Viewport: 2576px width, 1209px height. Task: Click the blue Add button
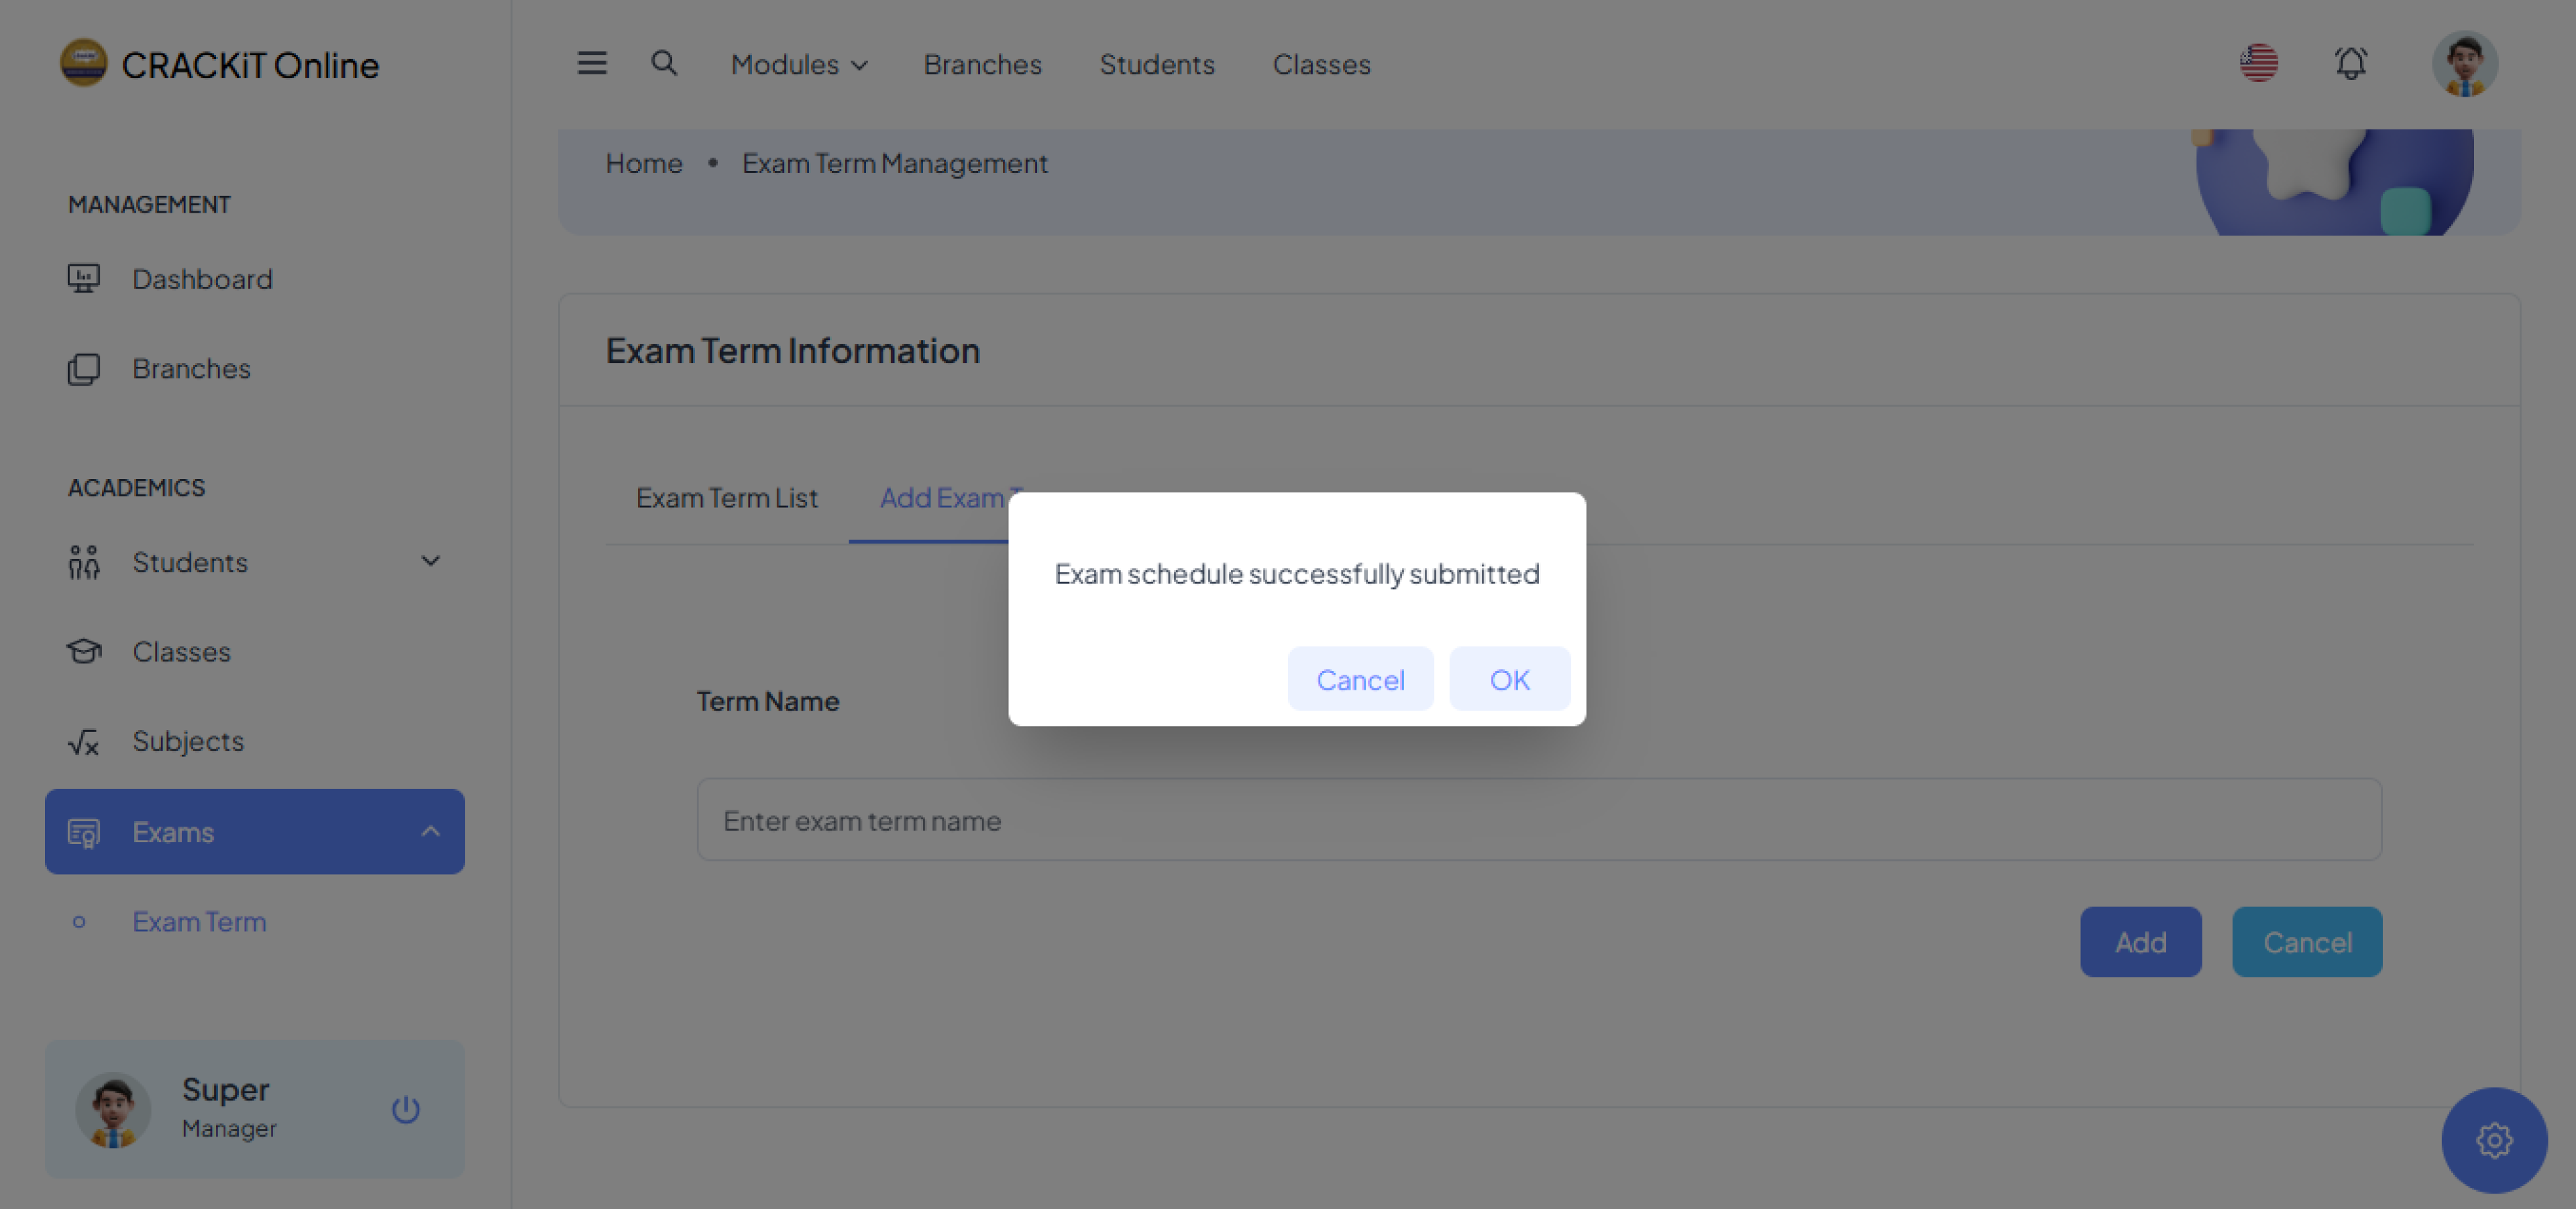coord(2140,941)
